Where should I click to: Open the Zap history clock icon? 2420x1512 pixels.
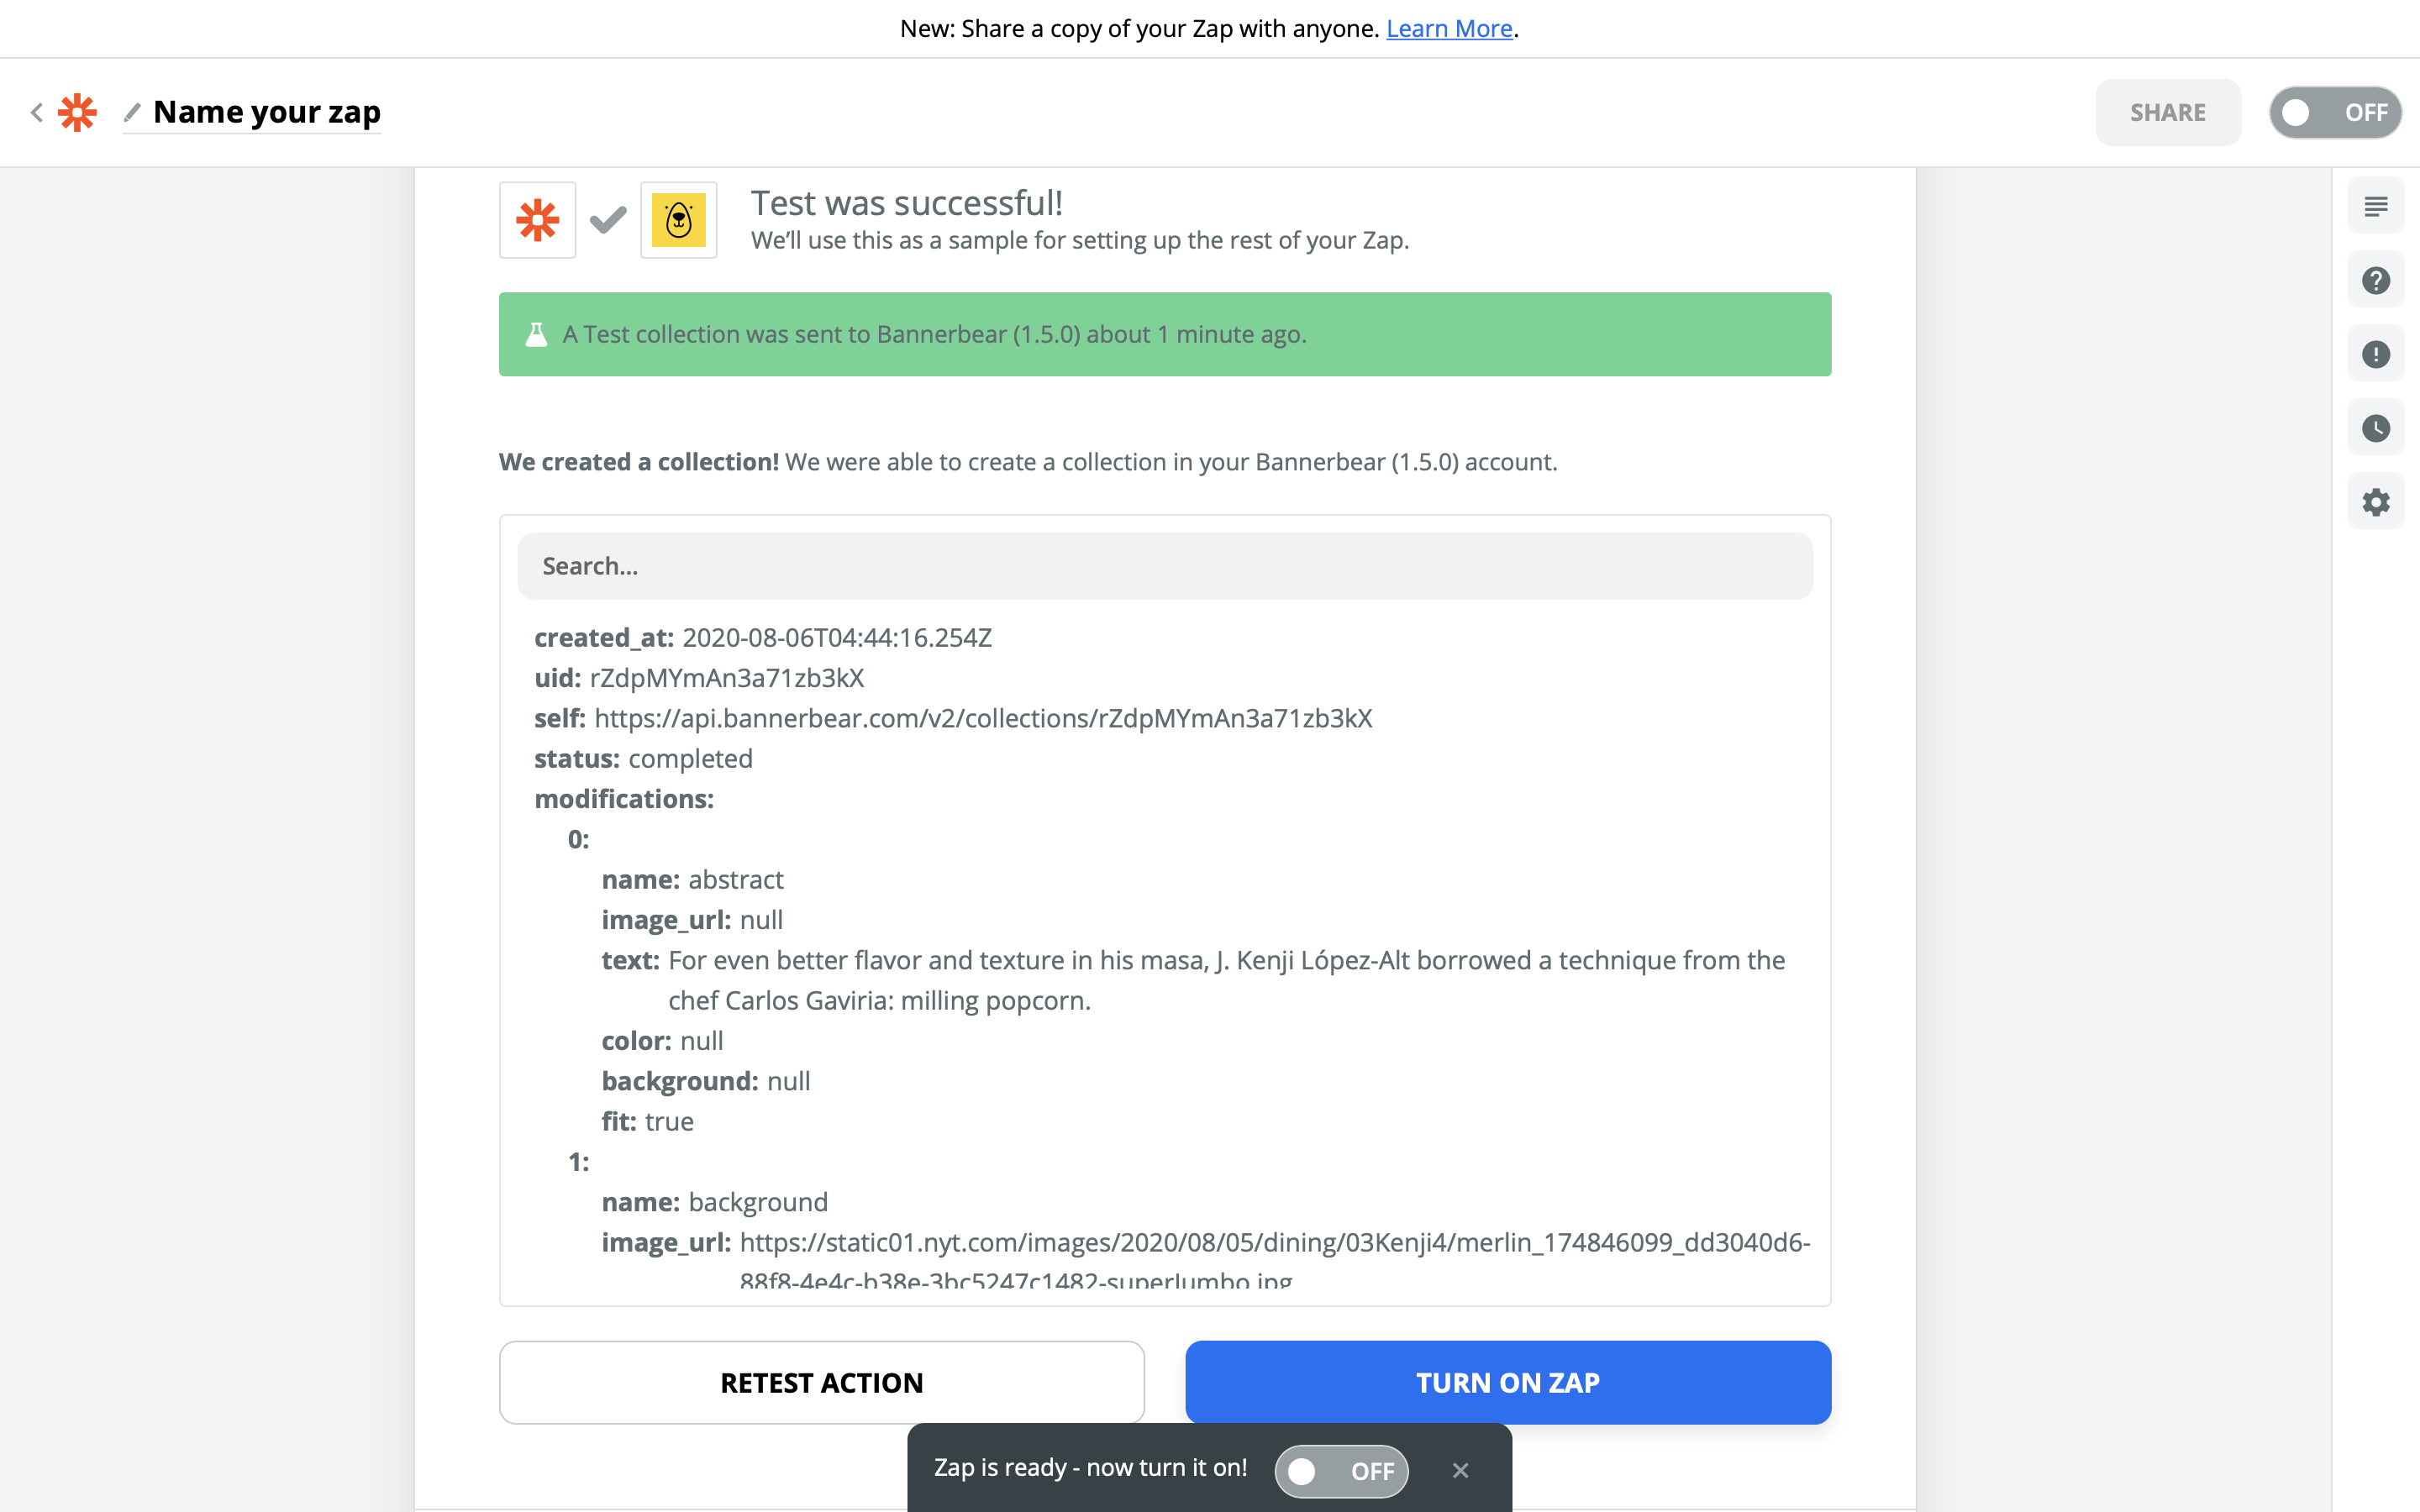(x=2375, y=428)
